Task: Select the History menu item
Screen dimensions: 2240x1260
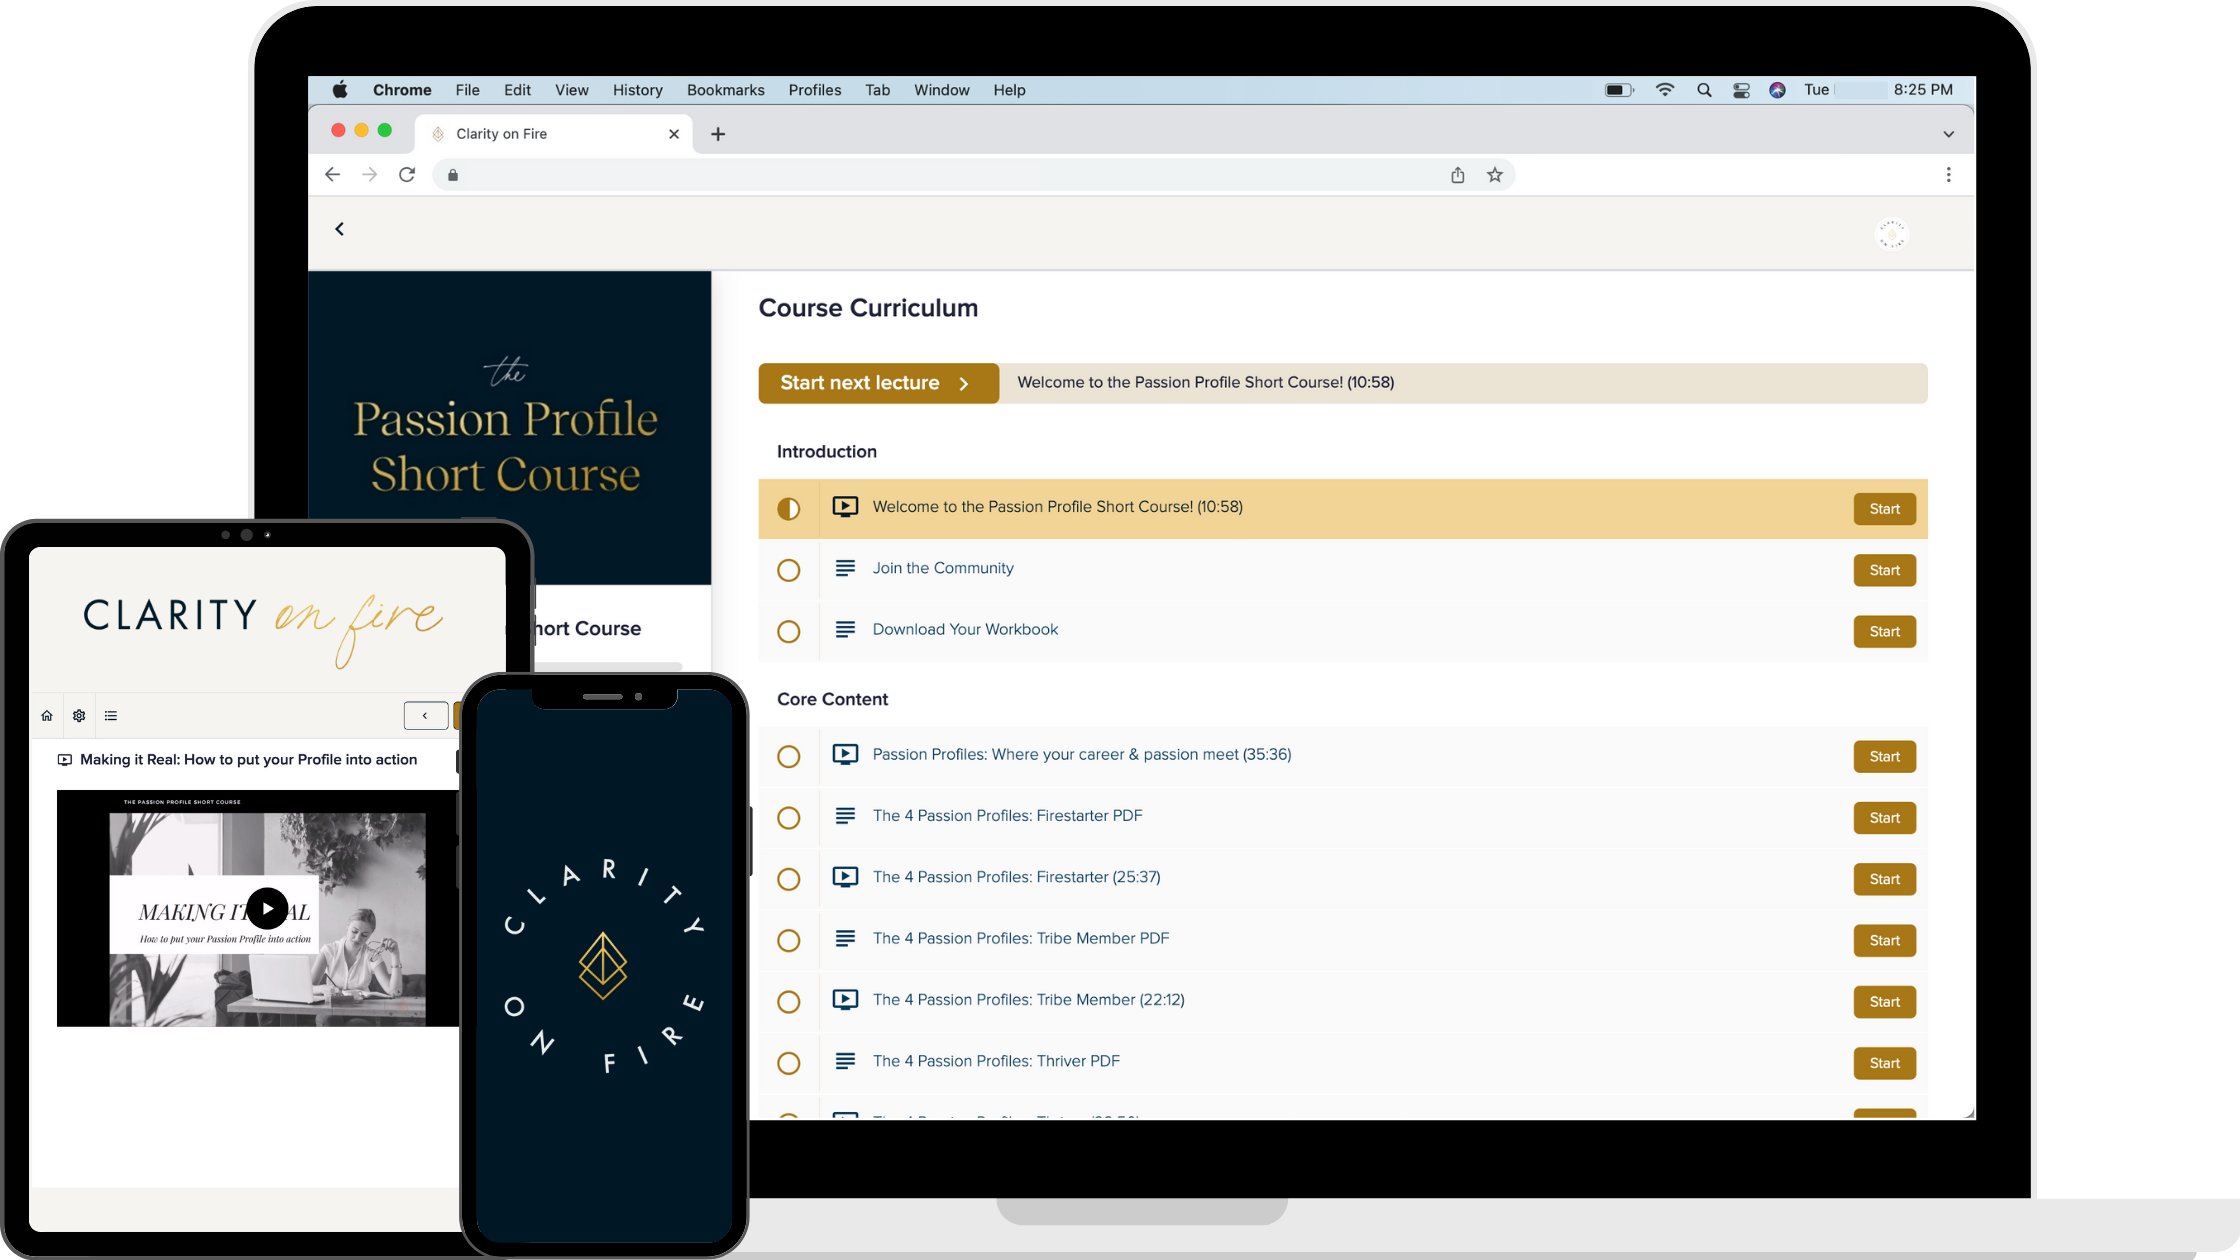Action: click(x=637, y=89)
